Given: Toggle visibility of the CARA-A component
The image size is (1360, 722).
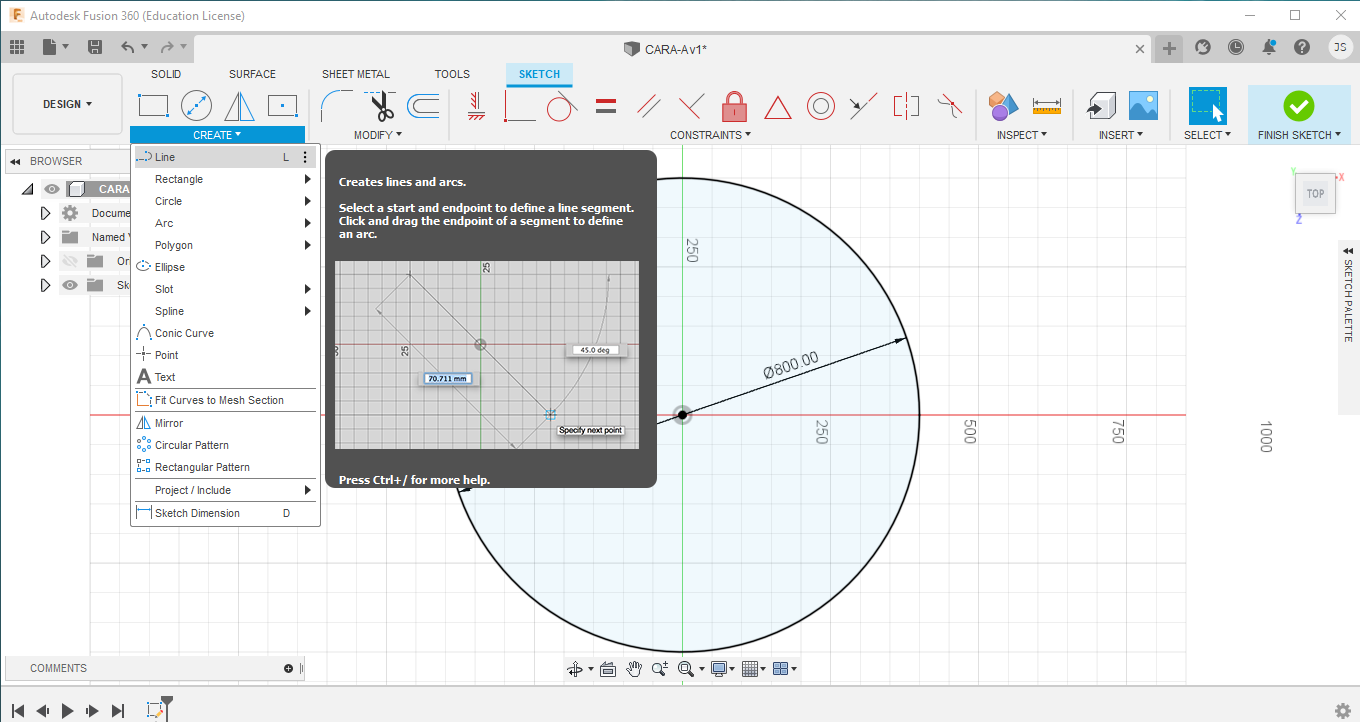Looking at the screenshot, I should click(52, 189).
